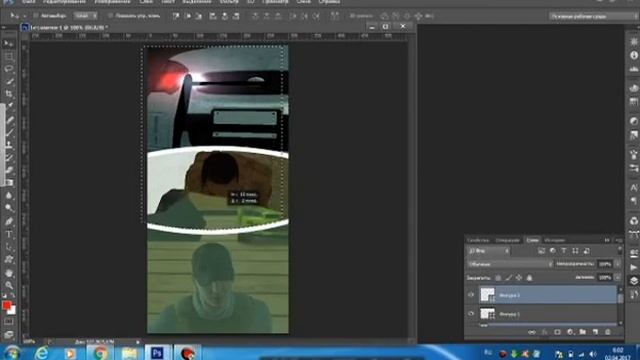640x360 pixels.
Task: Toggle the Auto-Select checkbox
Action: tap(36, 16)
